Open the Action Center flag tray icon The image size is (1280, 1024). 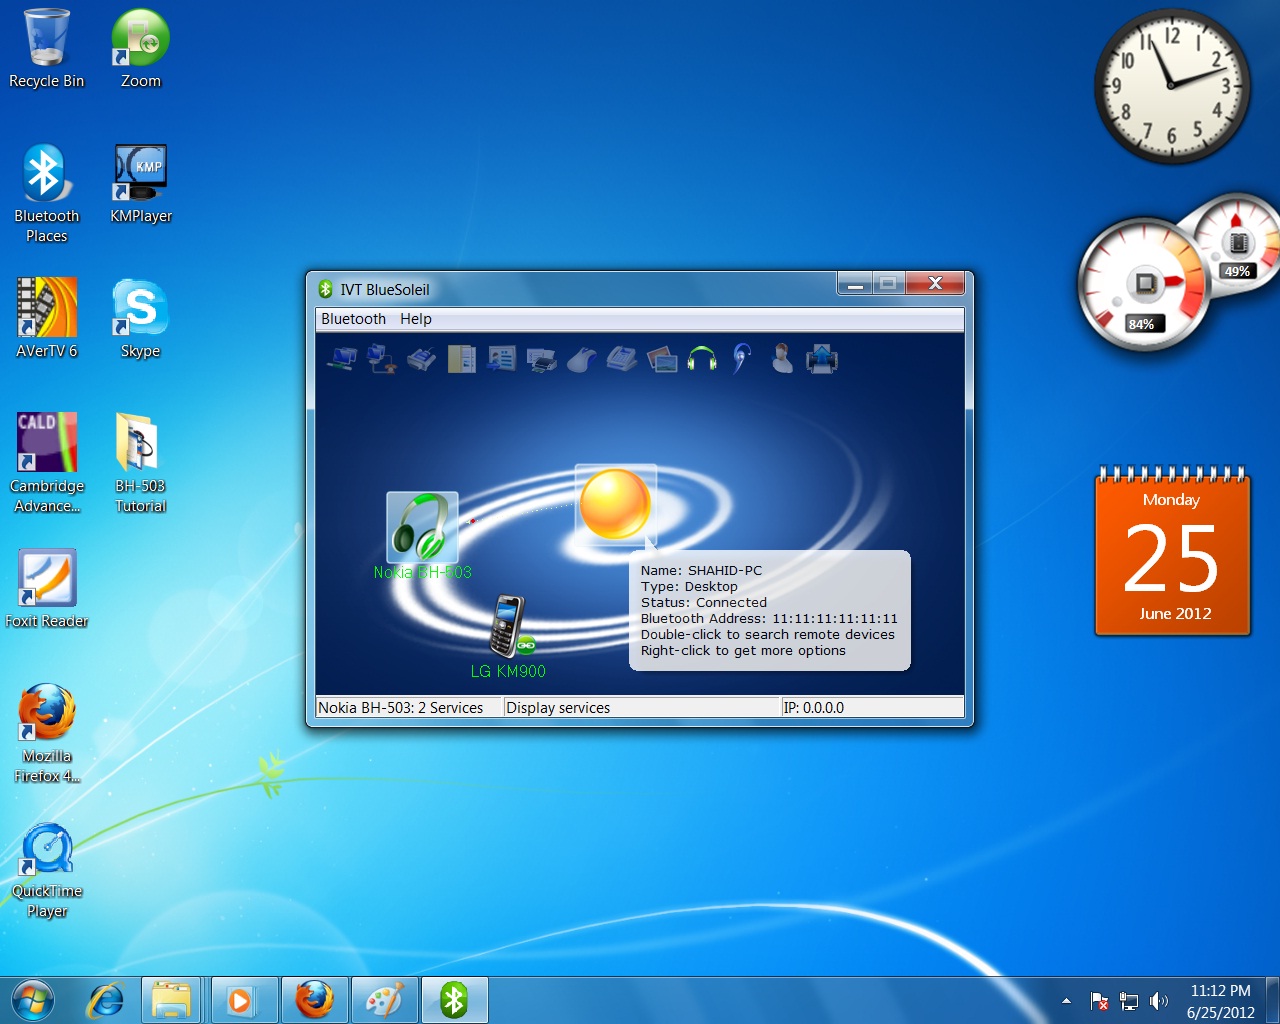tap(1099, 1001)
